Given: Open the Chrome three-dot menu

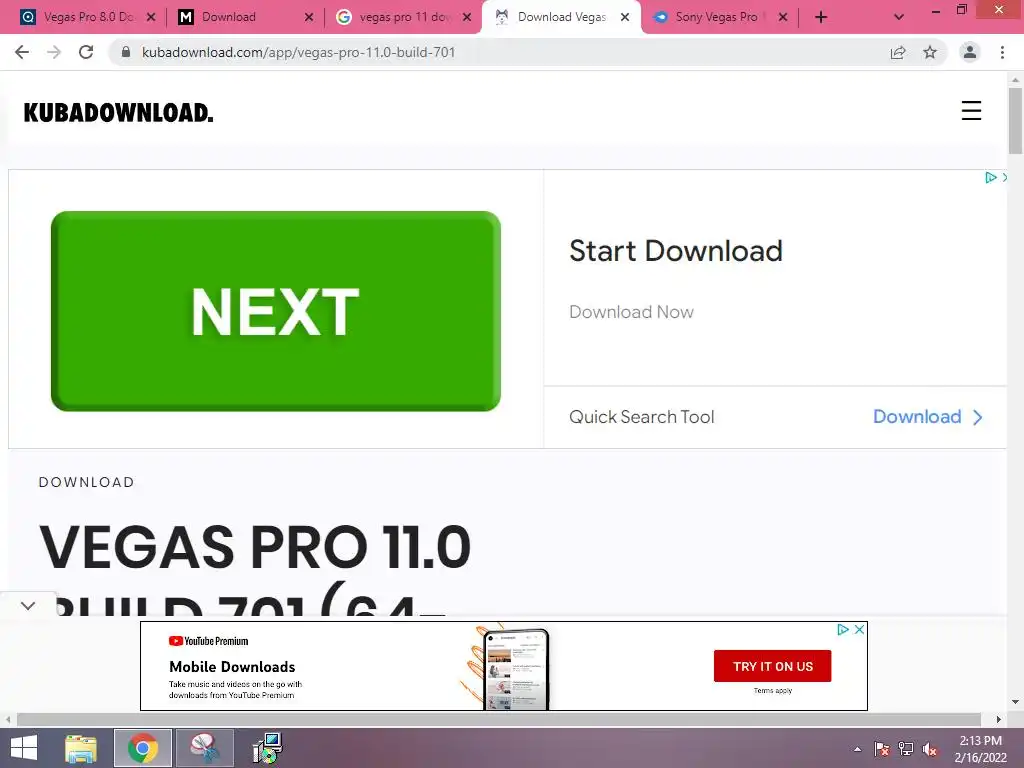Looking at the screenshot, I should click(x=1002, y=52).
